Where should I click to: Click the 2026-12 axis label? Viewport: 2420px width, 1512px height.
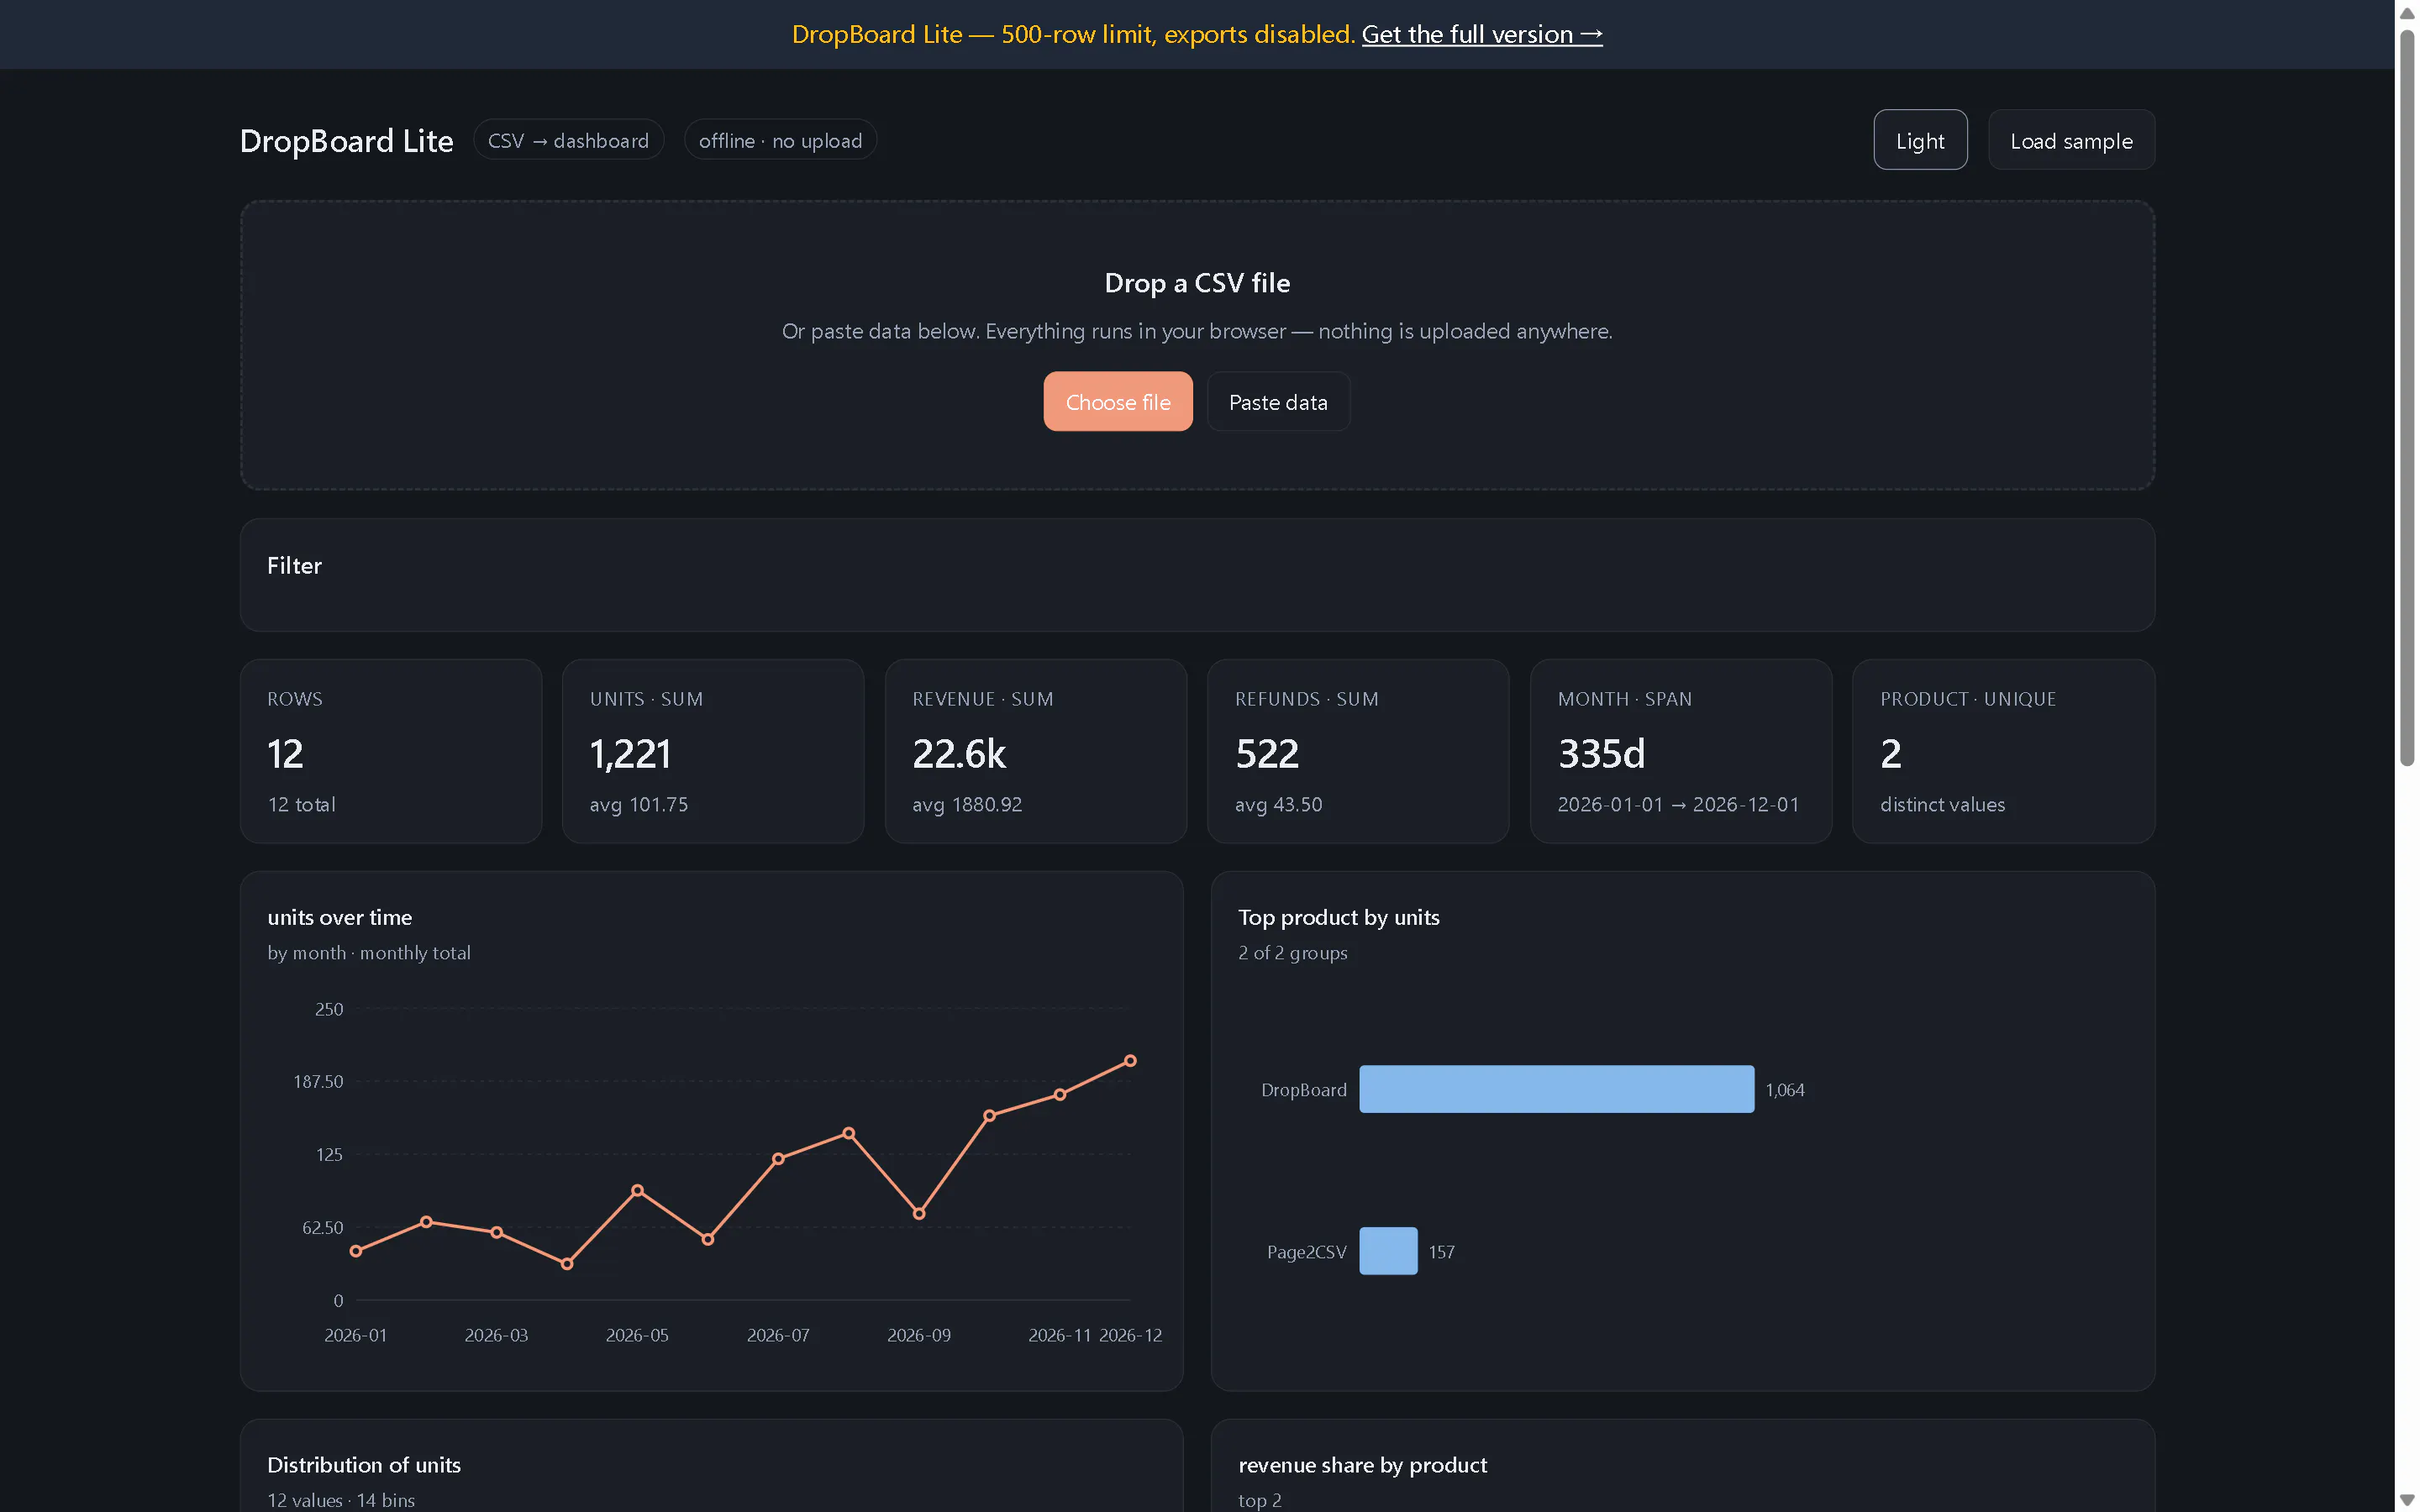pos(1130,1335)
